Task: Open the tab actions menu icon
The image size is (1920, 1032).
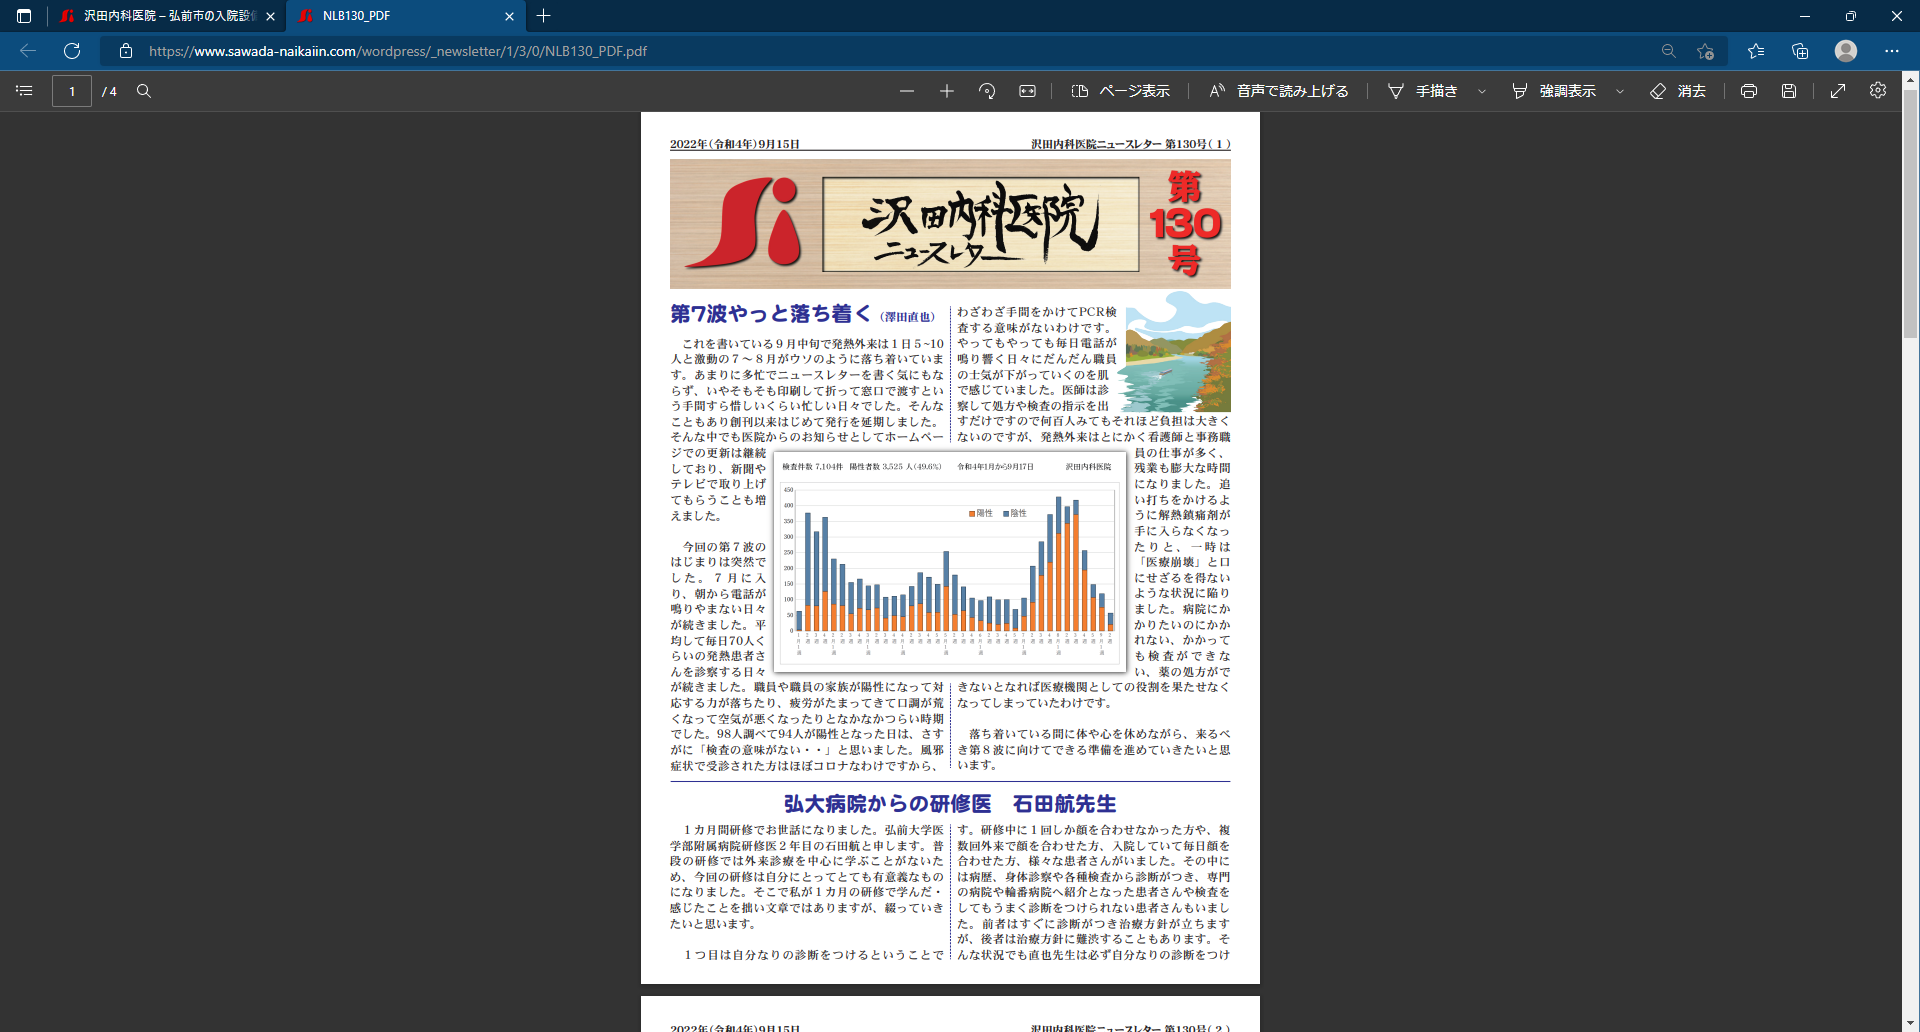Action: (x=24, y=16)
